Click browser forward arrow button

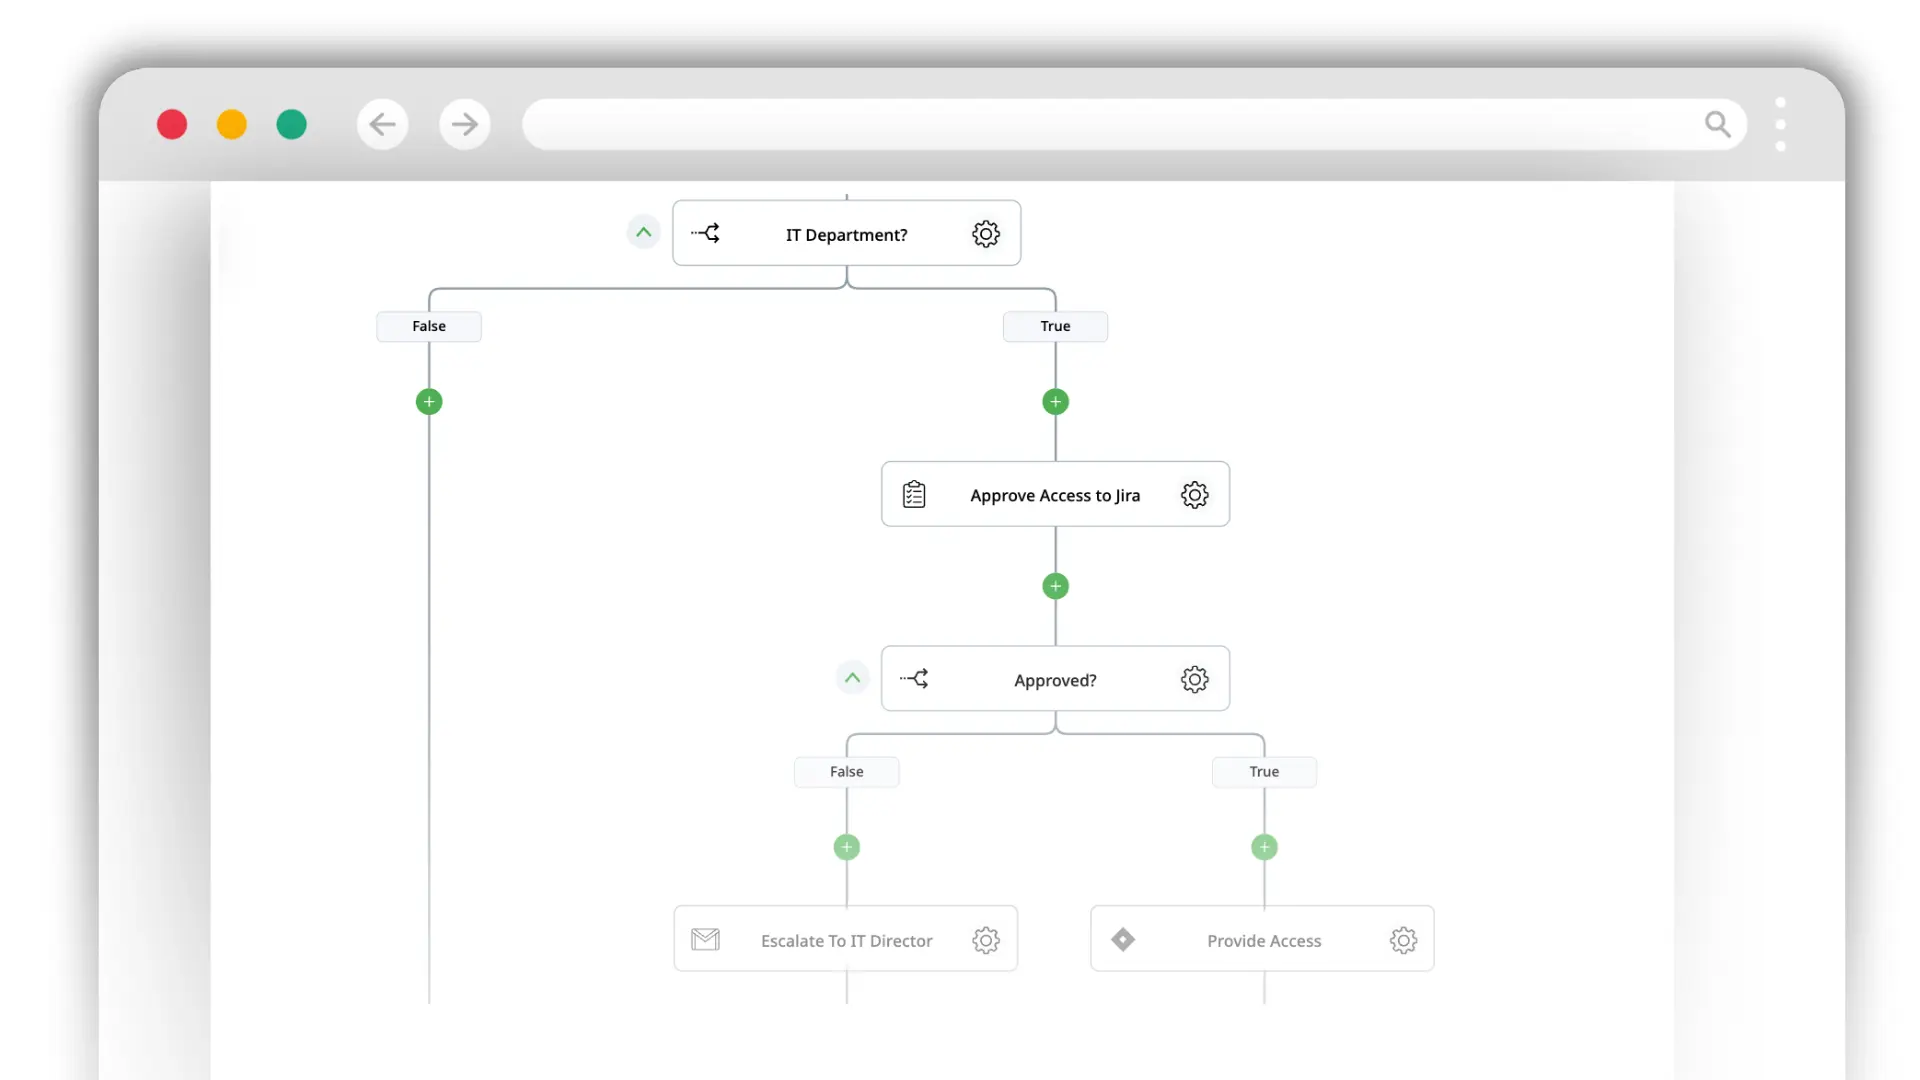(464, 124)
